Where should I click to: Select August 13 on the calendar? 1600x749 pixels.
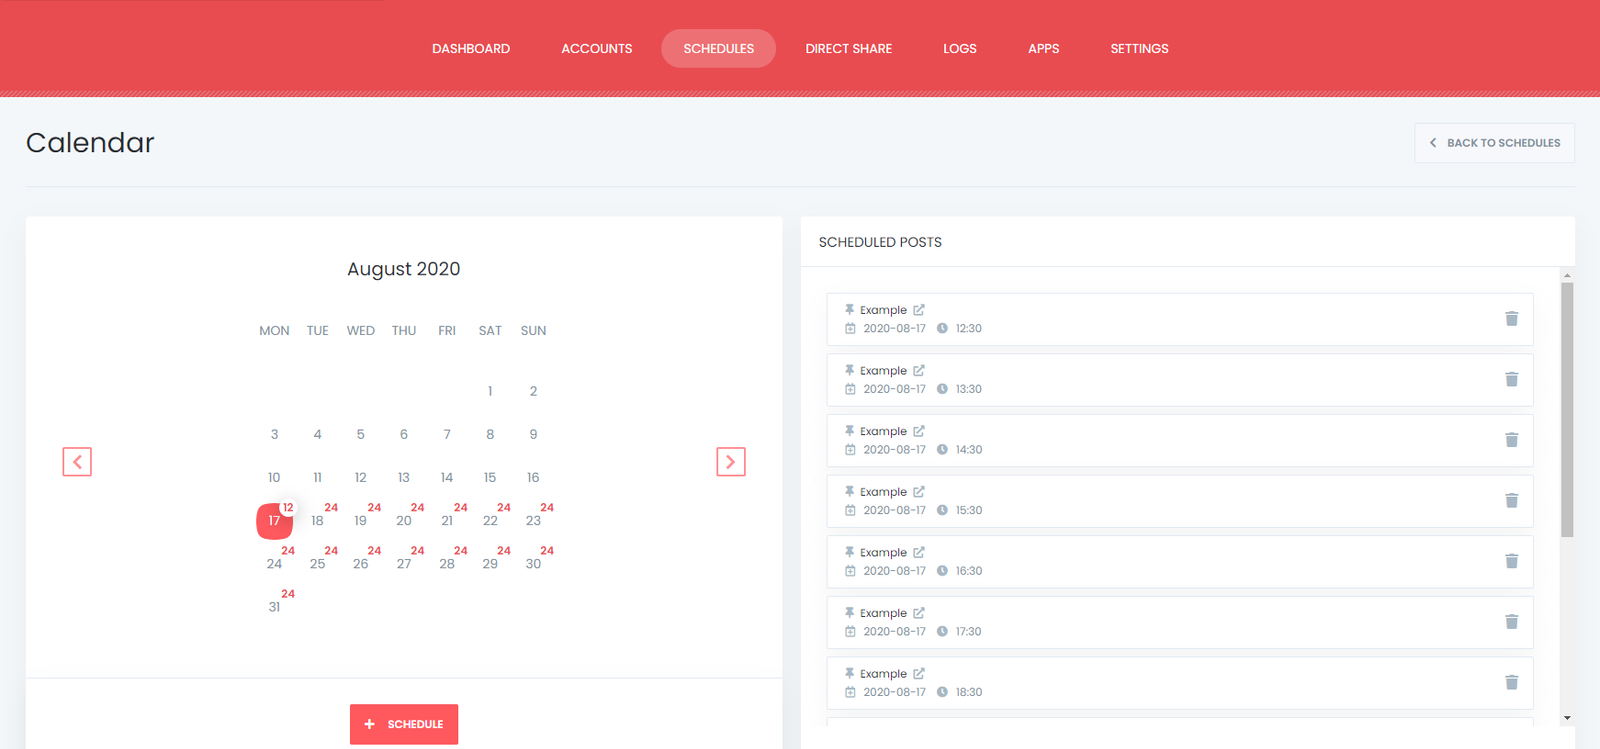point(404,477)
